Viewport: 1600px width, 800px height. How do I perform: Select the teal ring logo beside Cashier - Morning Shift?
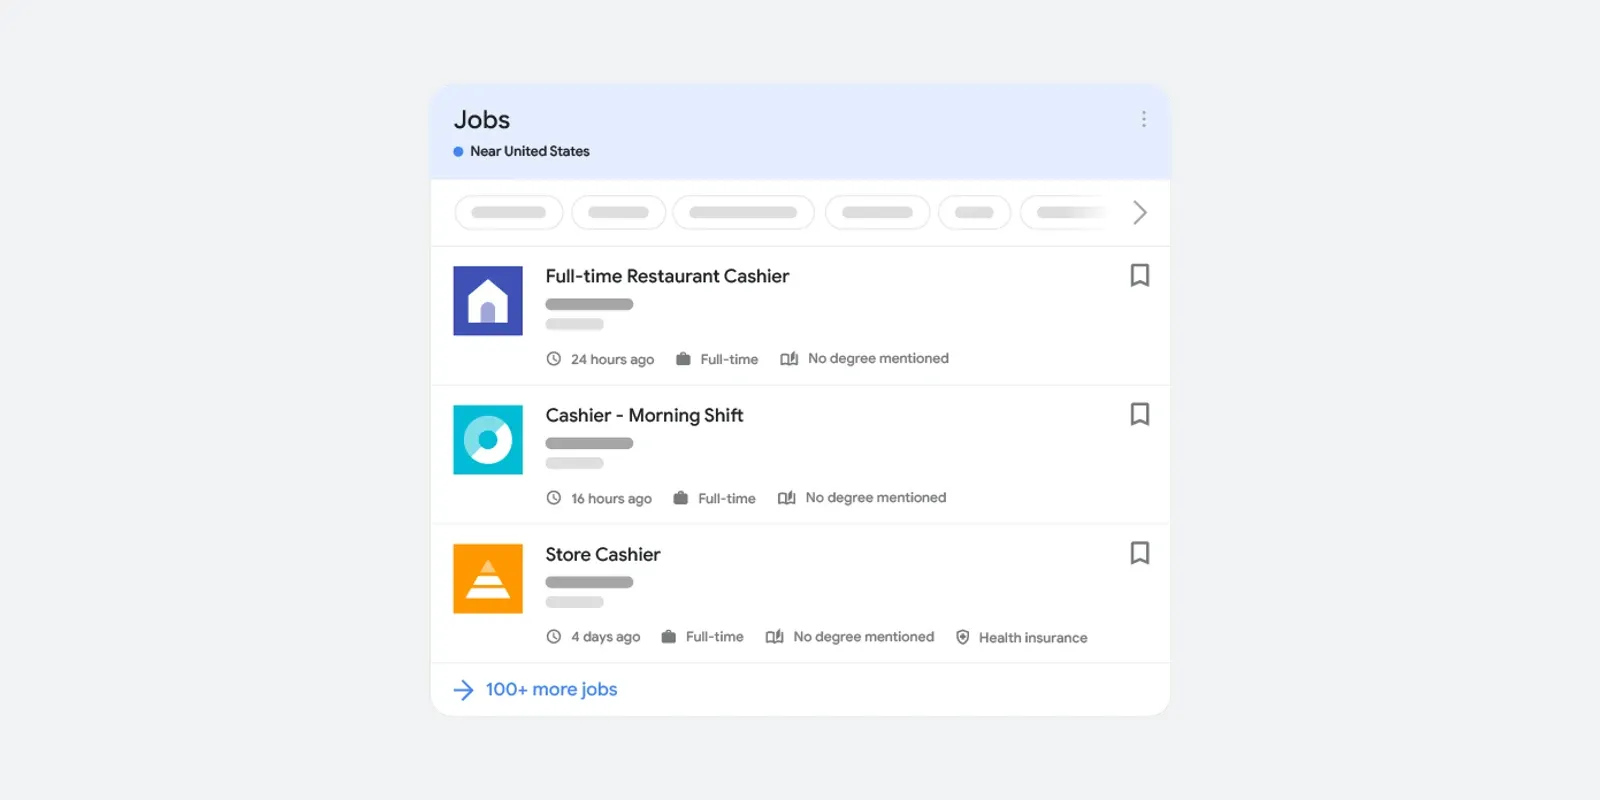tap(488, 440)
